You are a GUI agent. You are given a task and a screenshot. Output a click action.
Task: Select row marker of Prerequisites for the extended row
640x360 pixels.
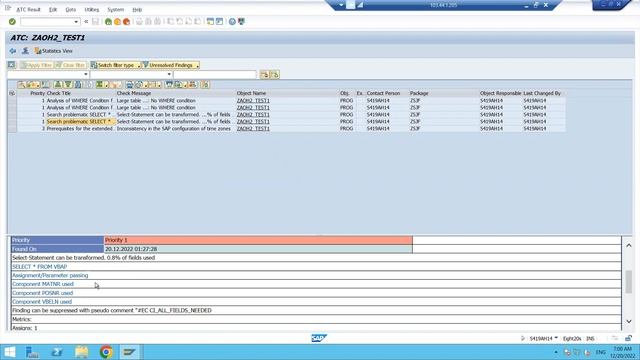point(12,129)
